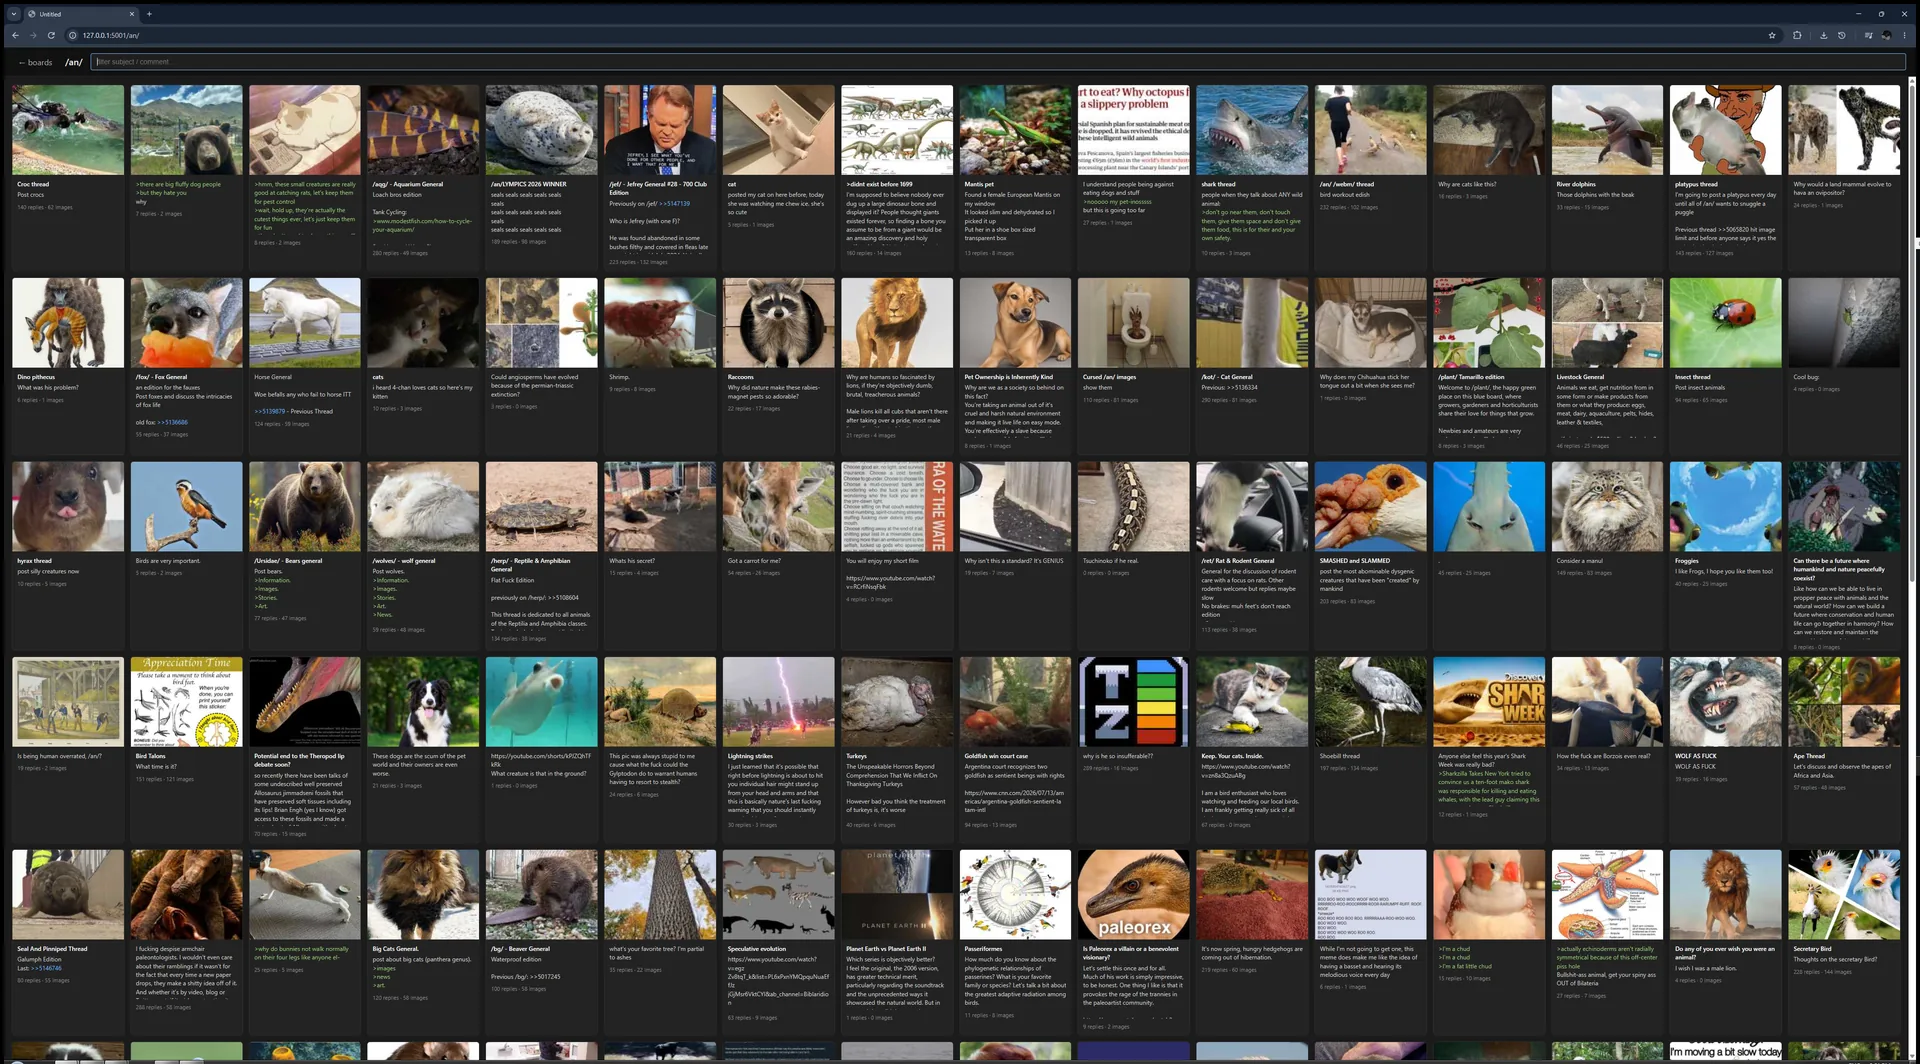
Task: Open the Shark Week thread thumbnail
Action: click(x=1489, y=702)
